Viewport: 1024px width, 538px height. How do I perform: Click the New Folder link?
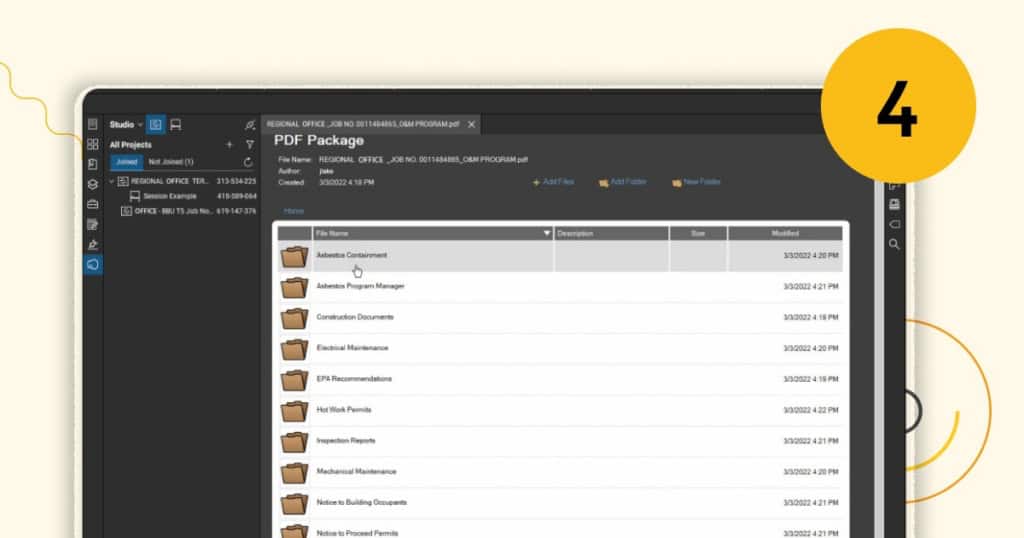coord(696,182)
